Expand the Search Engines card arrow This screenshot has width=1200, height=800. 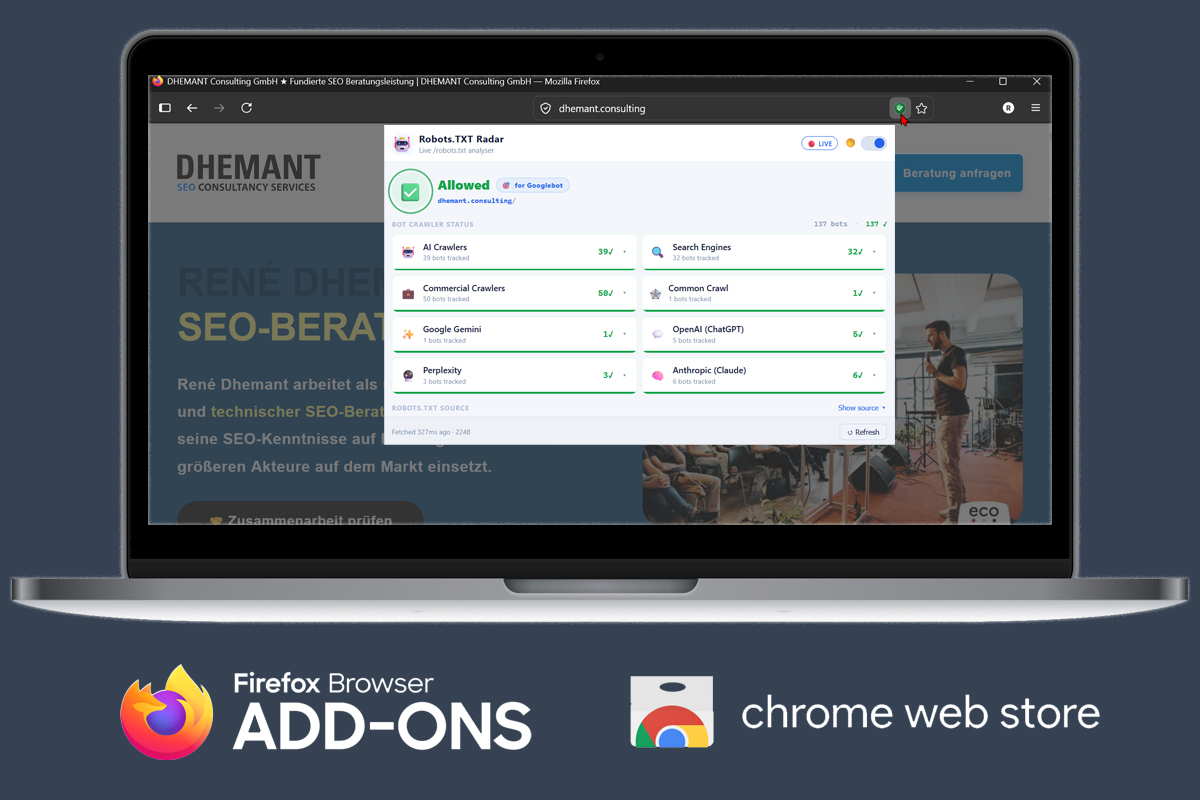874,252
